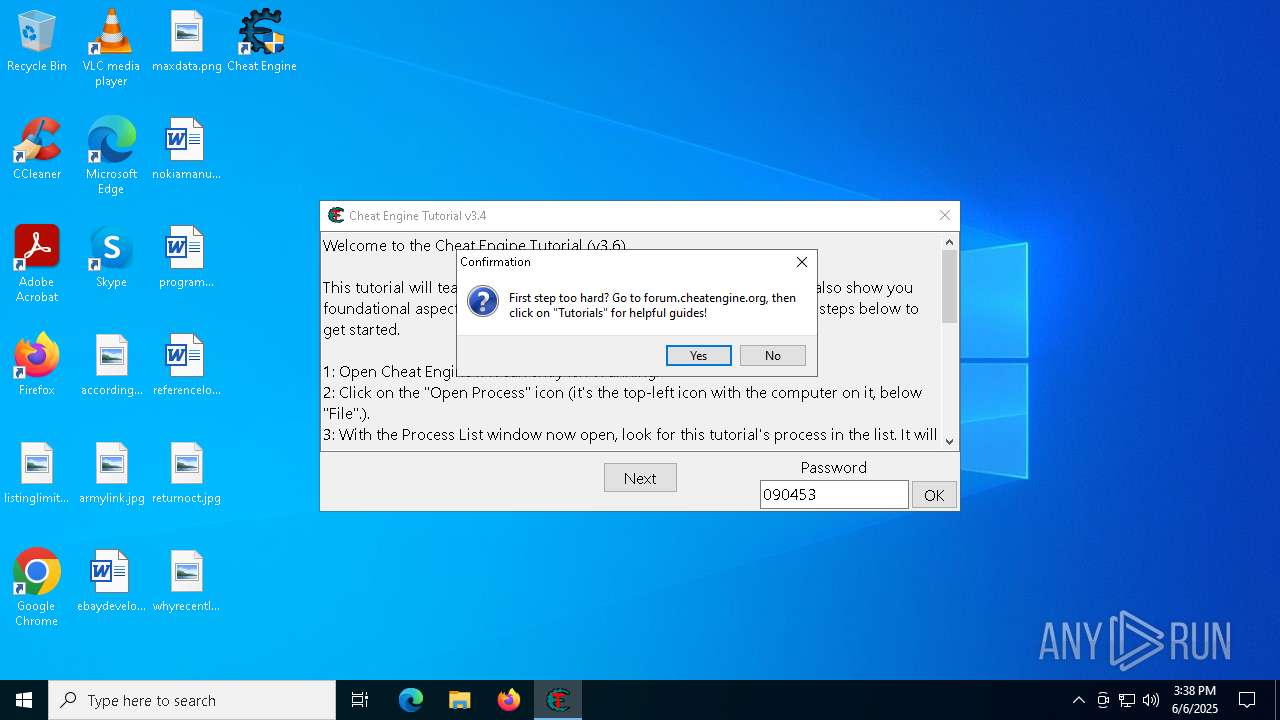The width and height of the screenshot is (1280, 720).
Task: Select the Cheat Engine desktop shortcut
Action: (x=262, y=41)
